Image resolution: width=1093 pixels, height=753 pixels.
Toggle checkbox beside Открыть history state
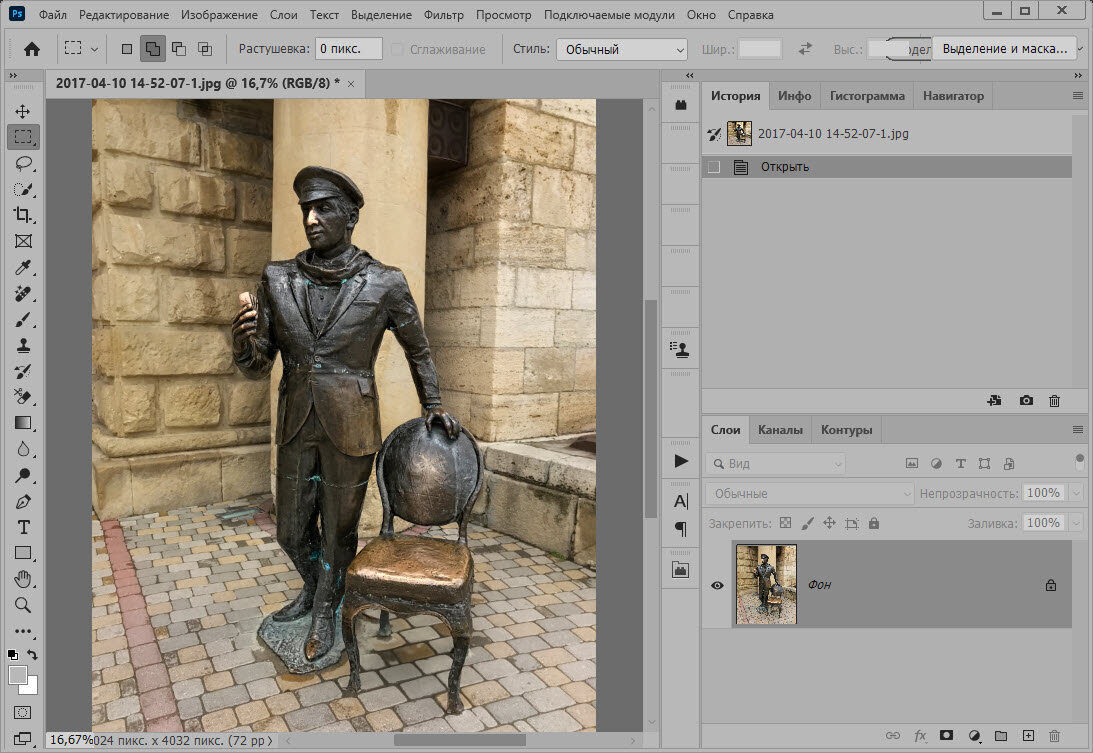(714, 167)
